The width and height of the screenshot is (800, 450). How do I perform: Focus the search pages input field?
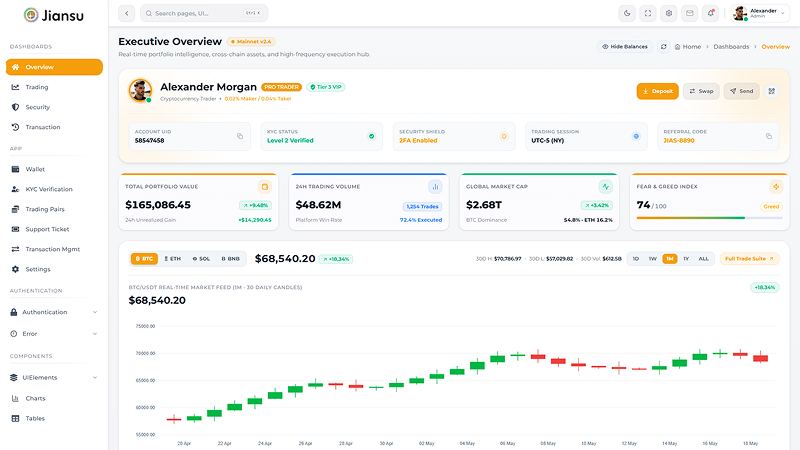click(x=204, y=13)
